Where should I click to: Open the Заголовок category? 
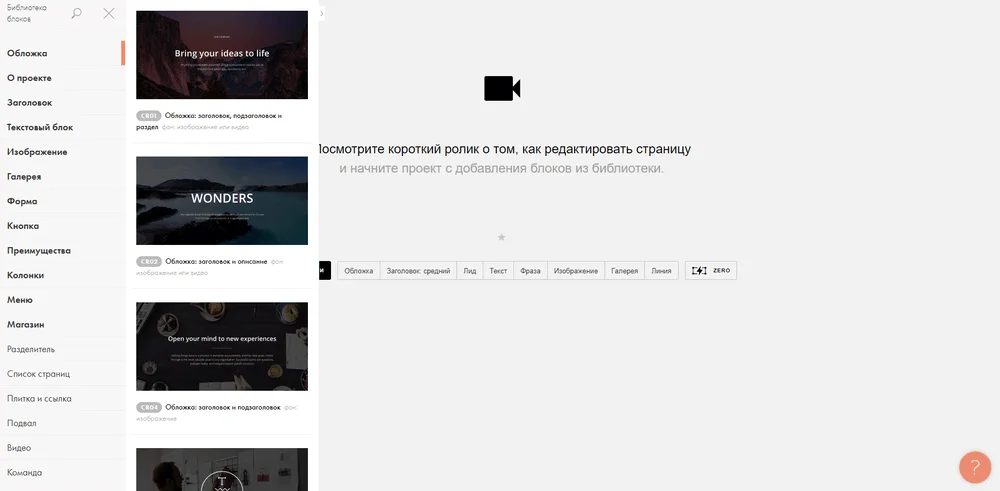62,103
